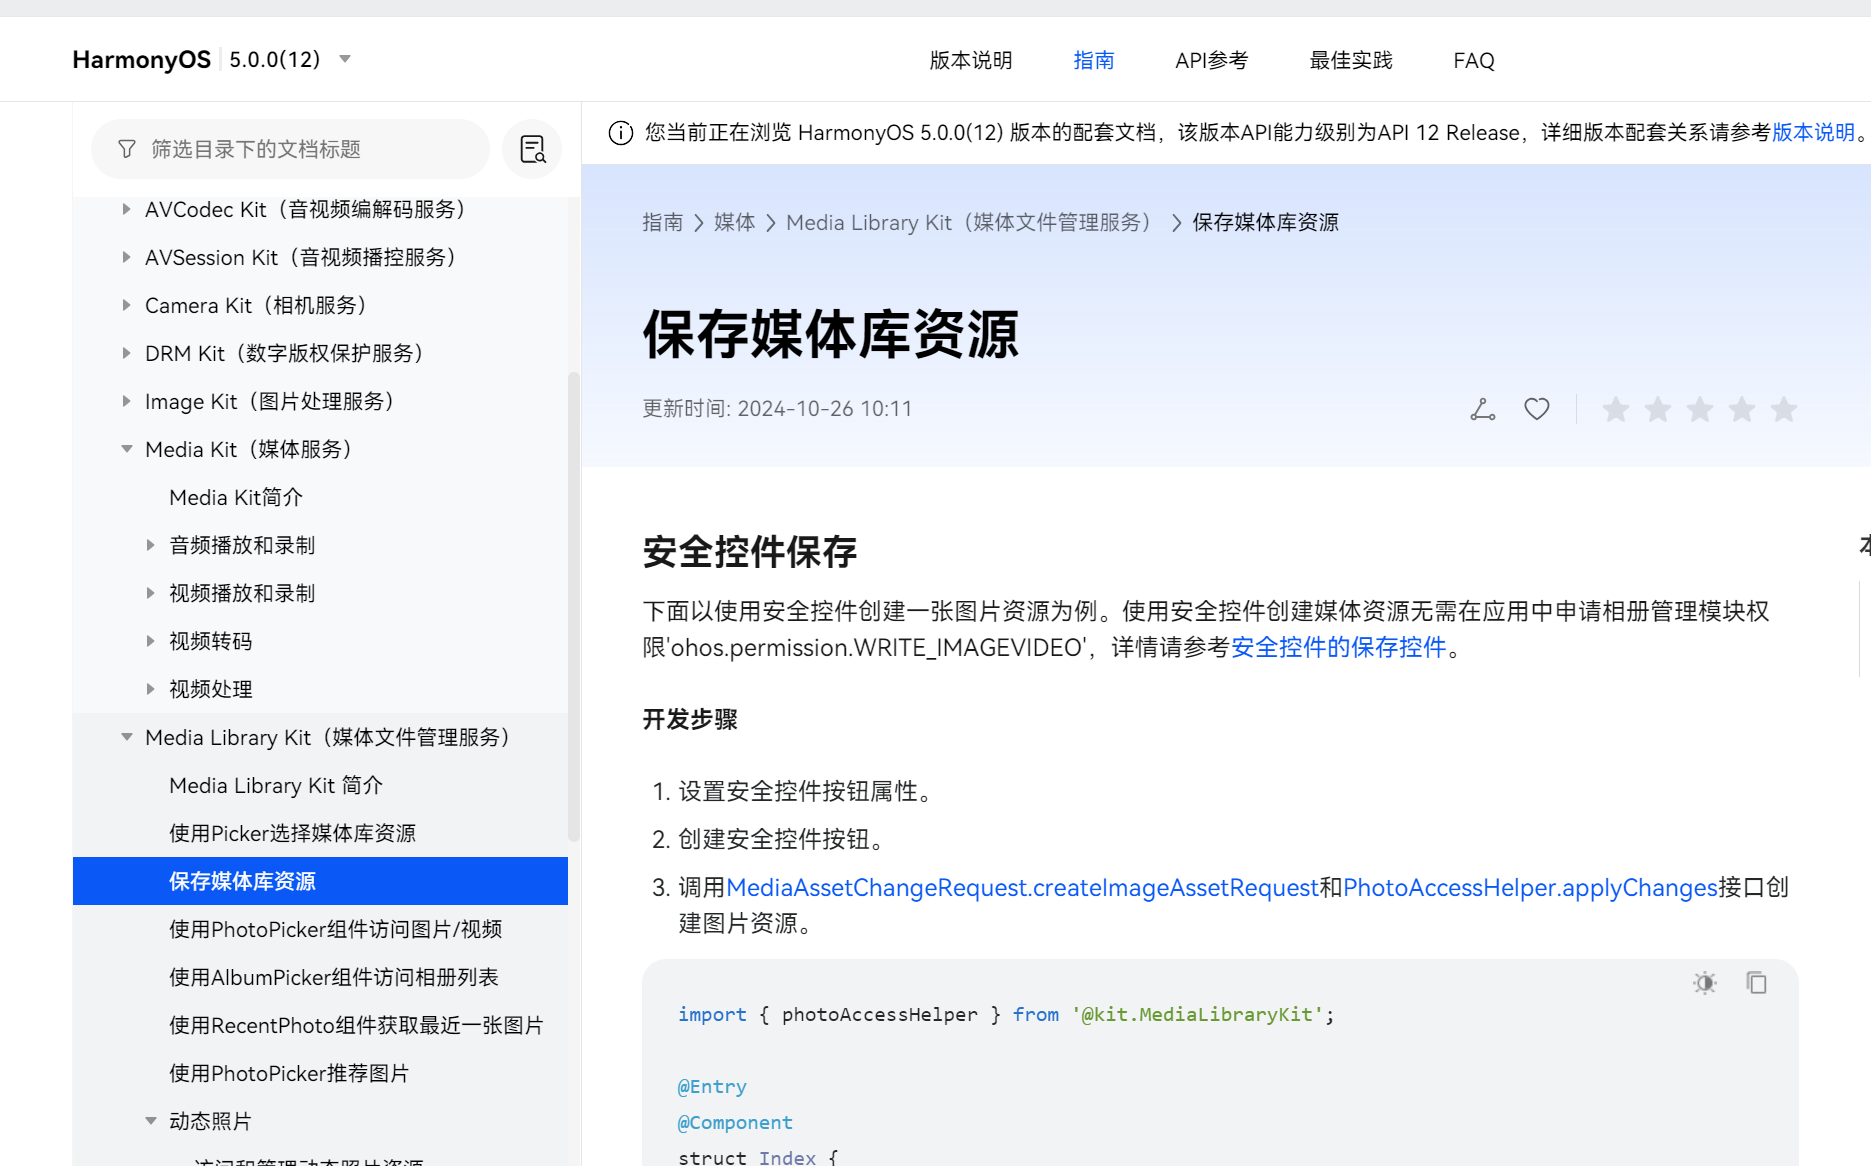This screenshot has height=1166, width=1871.
Task: Open 使用PhotoPicker组件访问图片/视频 page
Action: [336, 929]
